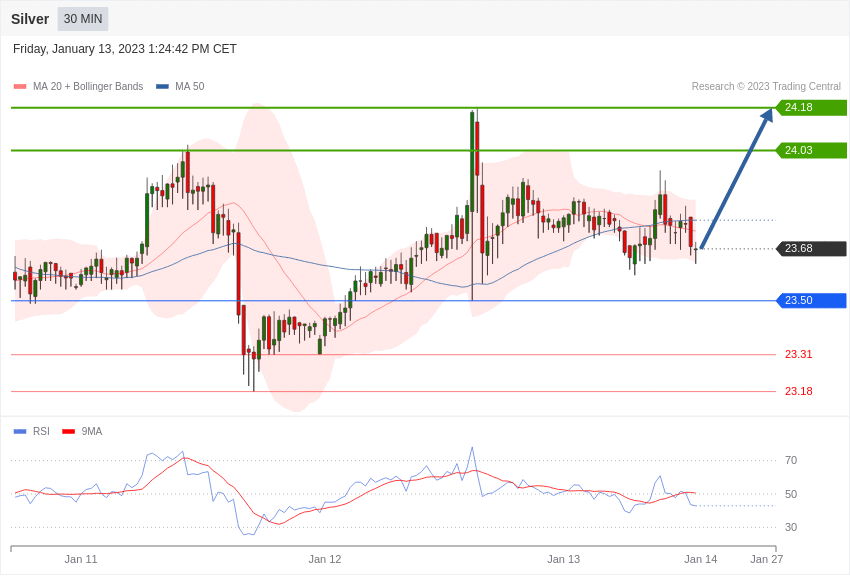Click the 23.50 pivot price label

pyautogui.click(x=812, y=300)
